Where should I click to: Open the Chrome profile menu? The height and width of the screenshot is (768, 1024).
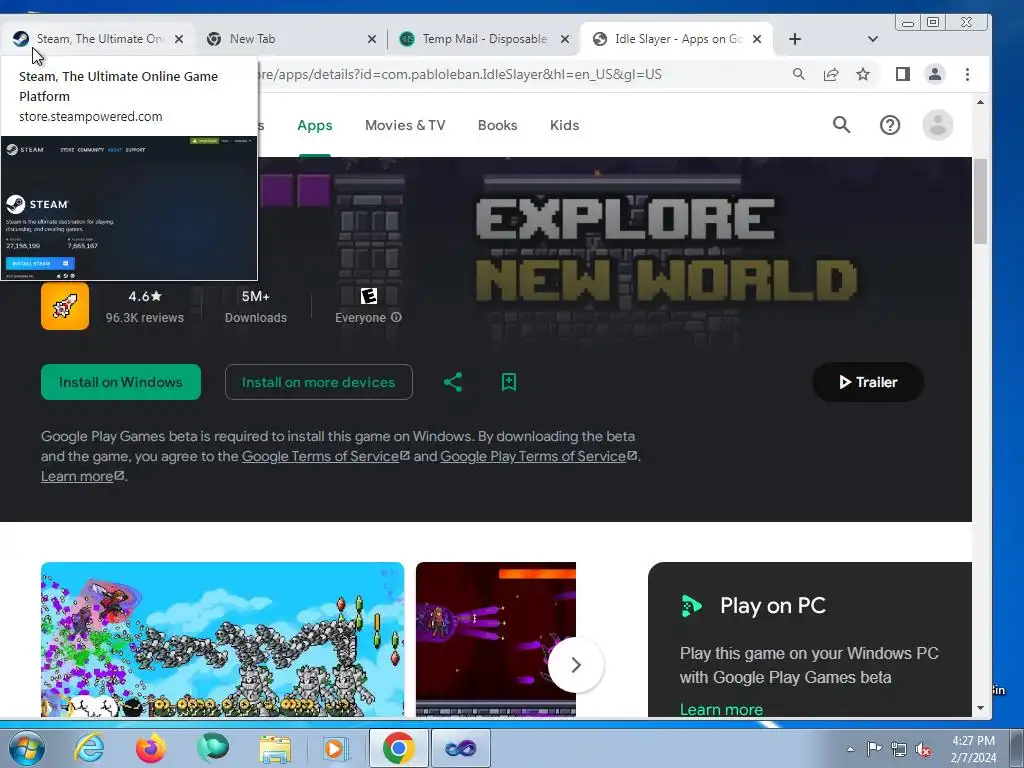point(935,74)
